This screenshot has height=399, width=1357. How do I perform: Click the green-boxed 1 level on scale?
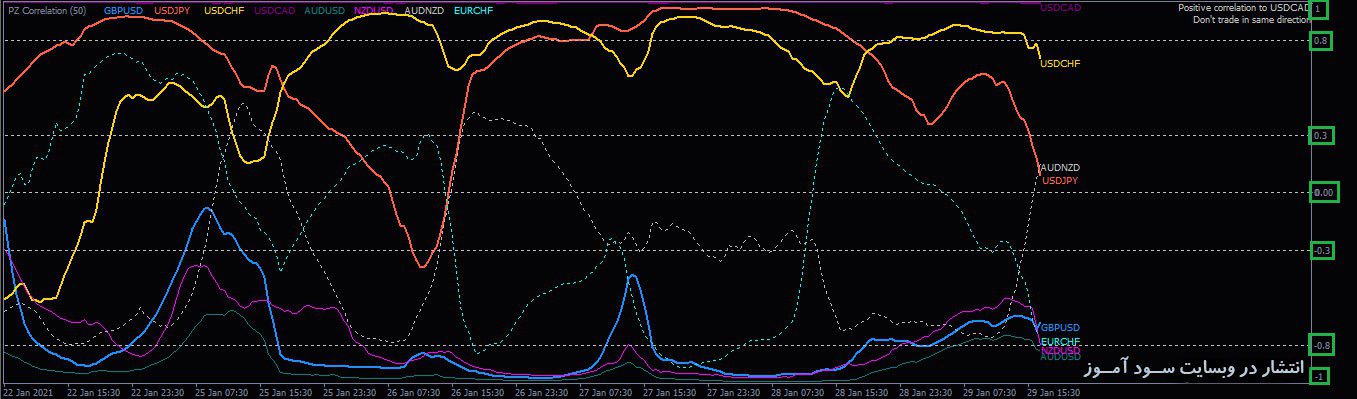click(x=1320, y=9)
